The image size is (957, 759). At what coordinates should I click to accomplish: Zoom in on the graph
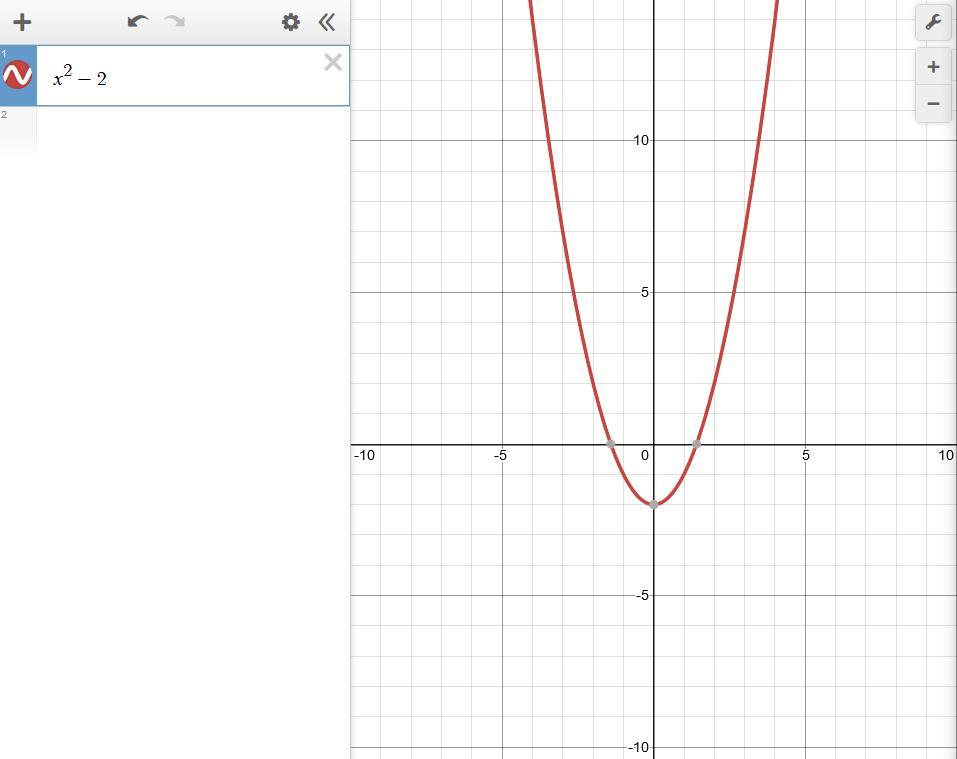click(933, 67)
